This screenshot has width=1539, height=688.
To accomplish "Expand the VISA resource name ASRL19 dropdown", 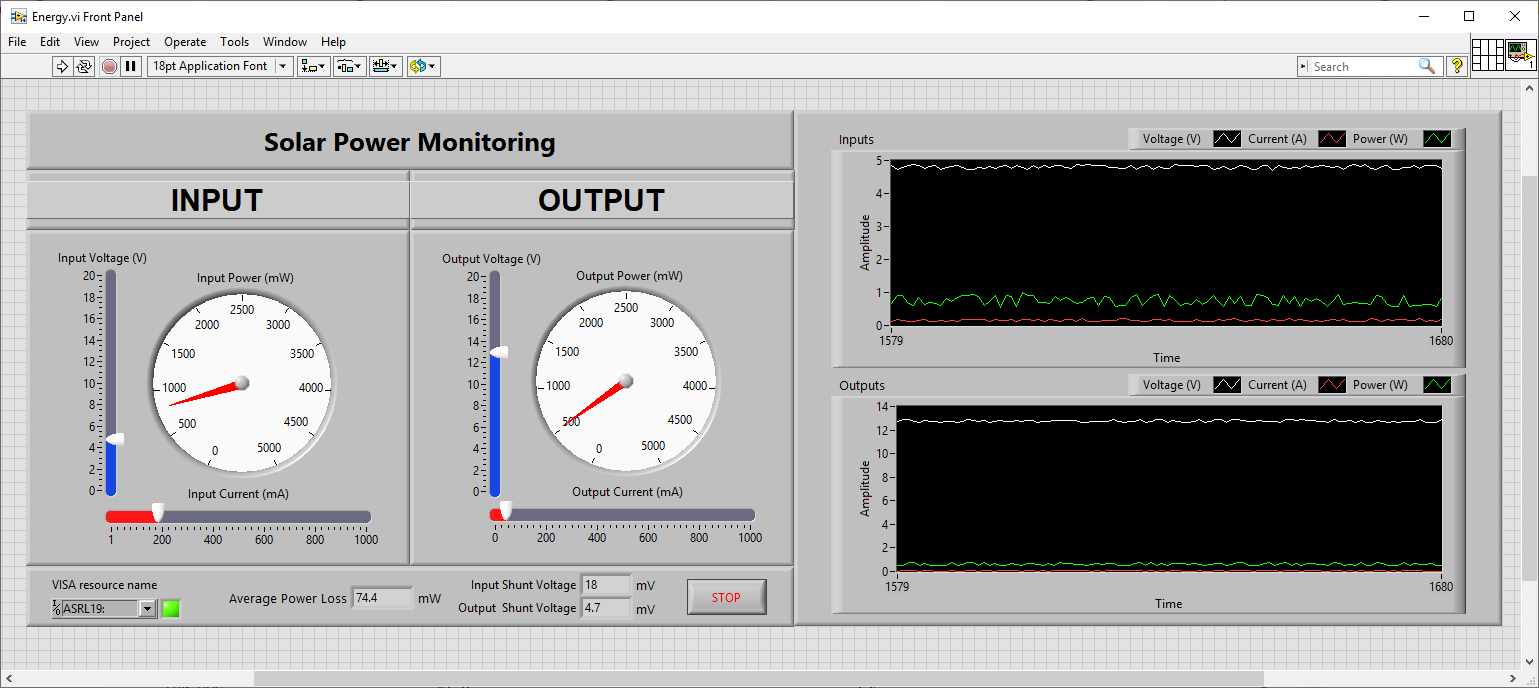I will coord(147,608).
